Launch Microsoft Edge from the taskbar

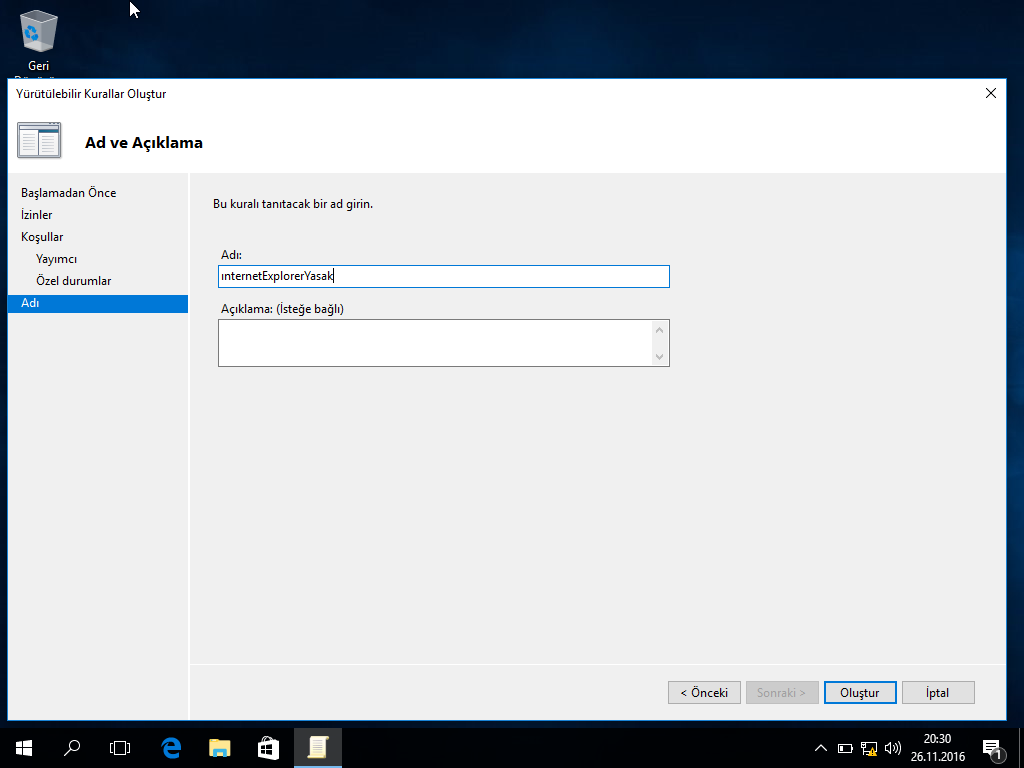click(171, 747)
